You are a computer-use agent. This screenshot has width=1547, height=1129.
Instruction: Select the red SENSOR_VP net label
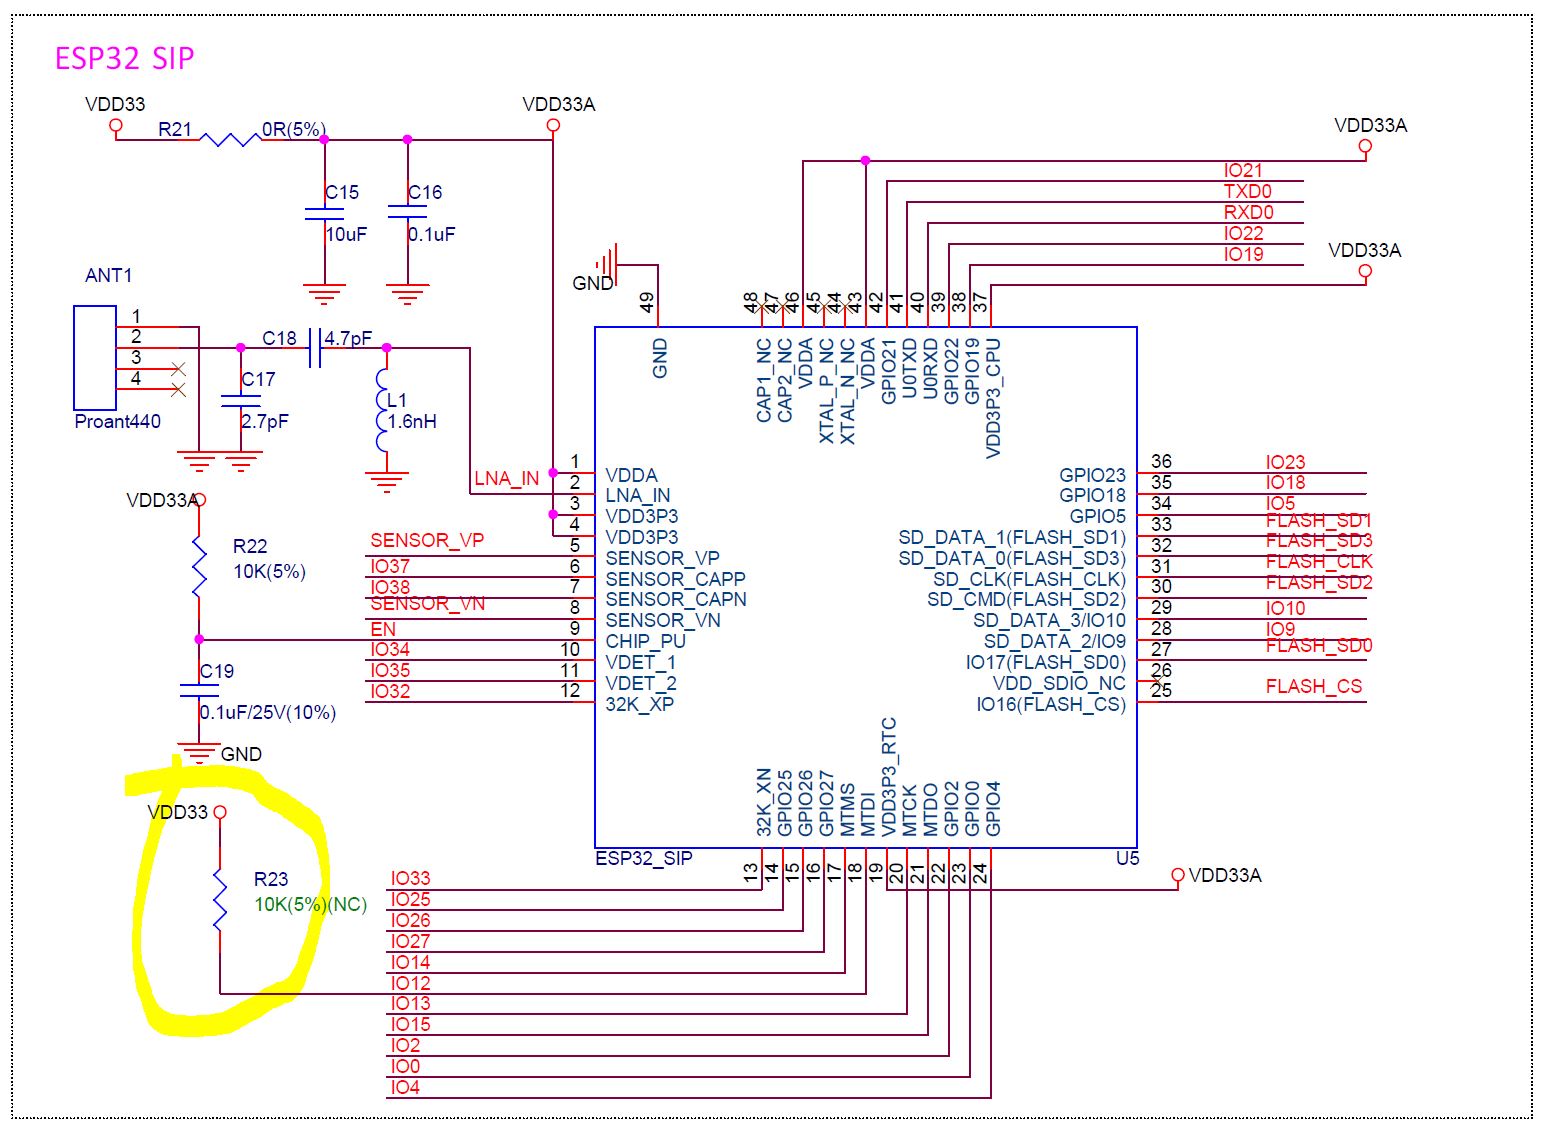(x=427, y=540)
